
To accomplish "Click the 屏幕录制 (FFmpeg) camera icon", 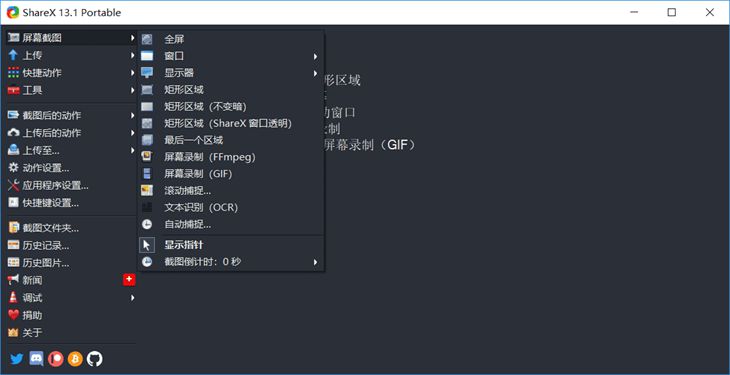I will coord(147,157).
